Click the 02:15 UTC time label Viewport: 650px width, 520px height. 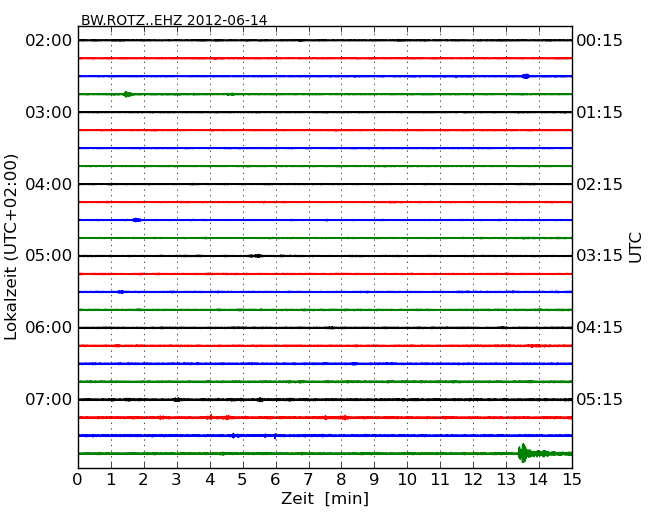[599, 184]
